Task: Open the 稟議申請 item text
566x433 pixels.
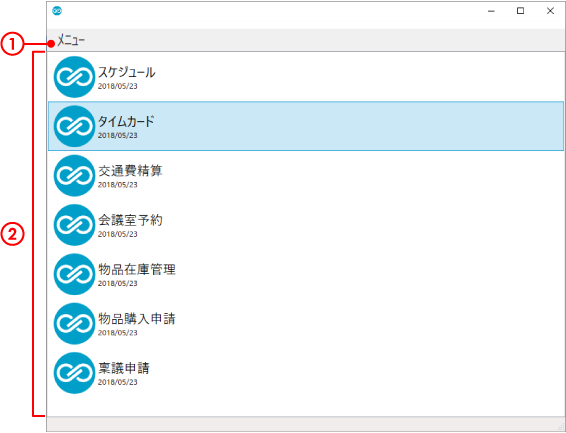Action: coord(124,368)
